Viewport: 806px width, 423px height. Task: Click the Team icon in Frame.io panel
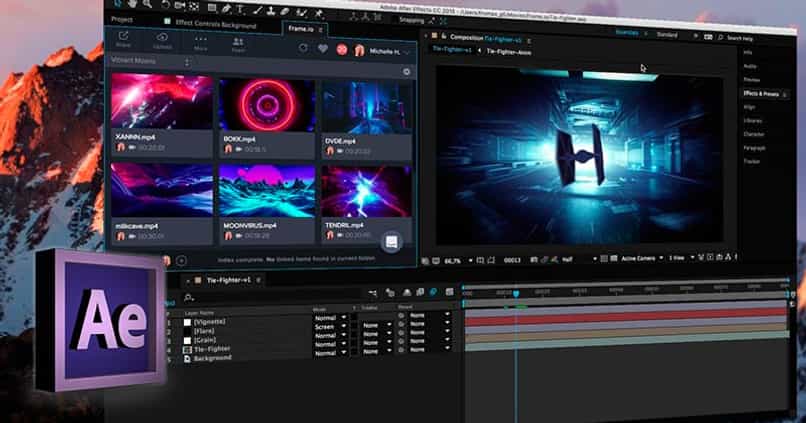tap(238, 45)
